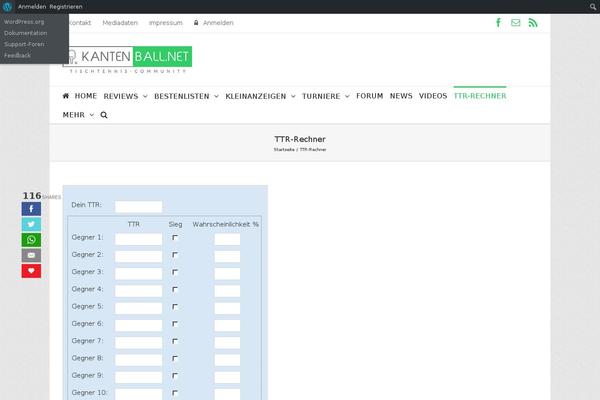Open the NEWS menu item

click(x=401, y=96)
